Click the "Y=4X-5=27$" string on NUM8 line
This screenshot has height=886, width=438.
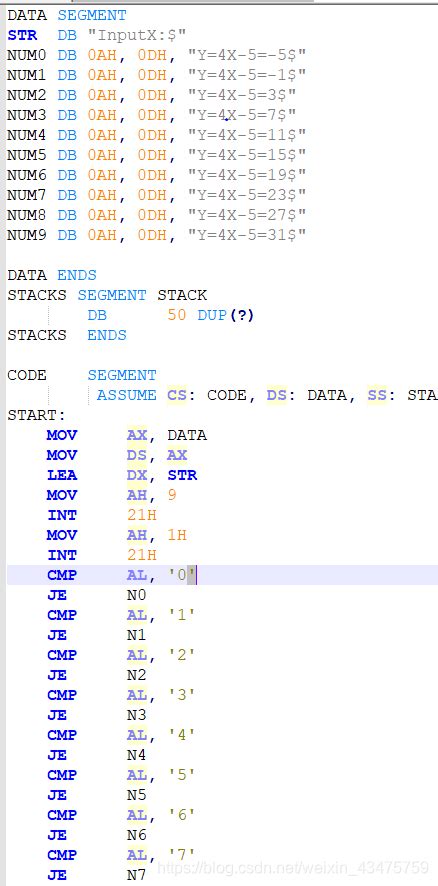(247, 215)
